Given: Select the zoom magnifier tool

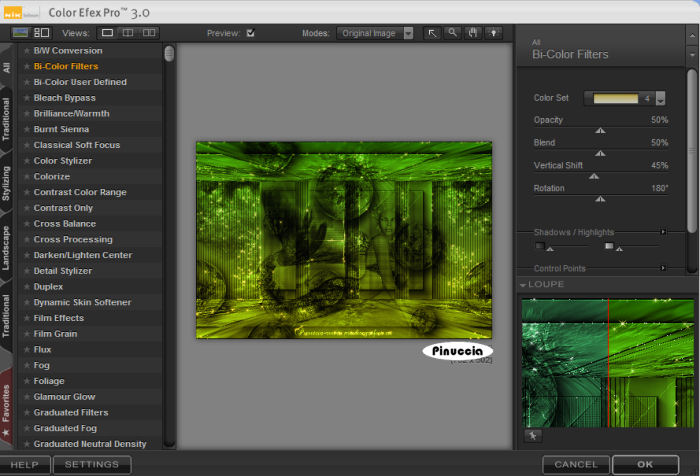Looking at the screenshot, I should [x=452, y=33].
